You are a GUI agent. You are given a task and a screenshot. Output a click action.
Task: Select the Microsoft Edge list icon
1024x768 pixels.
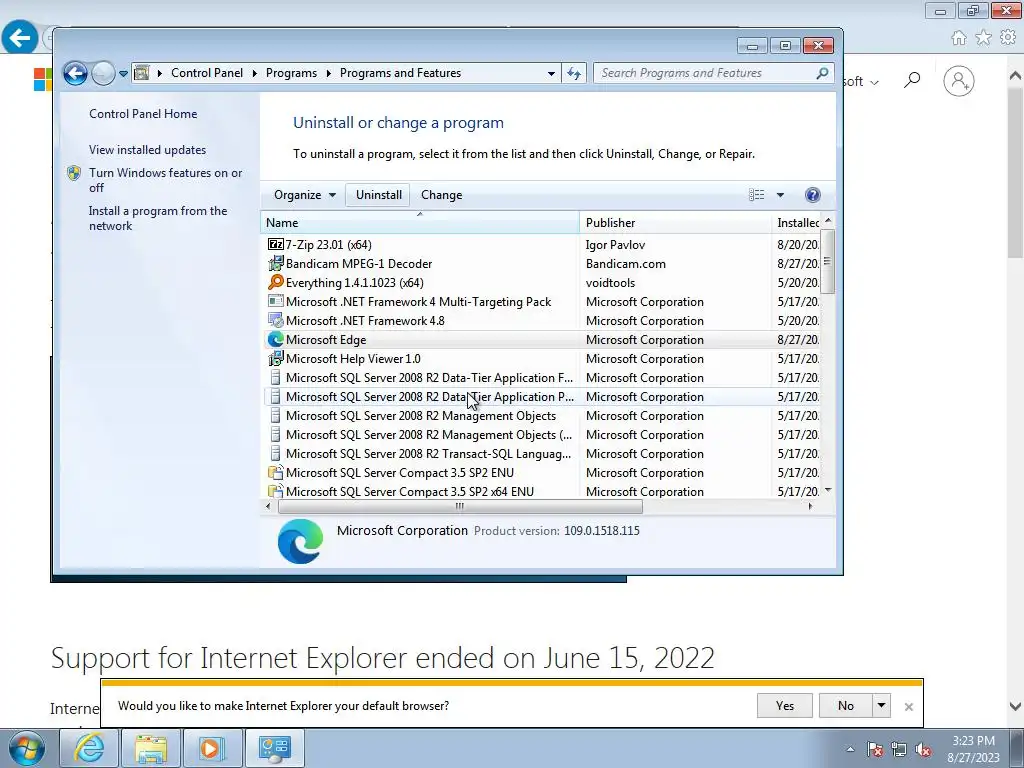[x=276, y=339]
